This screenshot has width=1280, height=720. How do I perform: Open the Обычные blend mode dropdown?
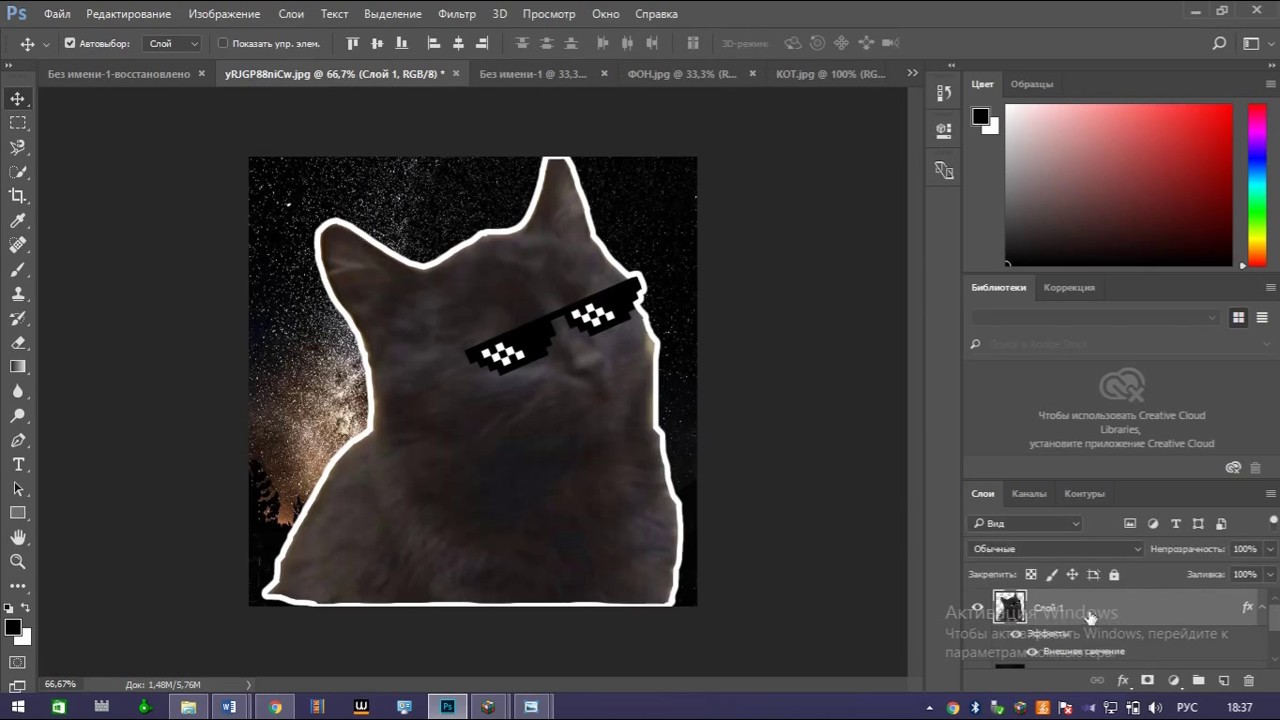pos(1055,549)
